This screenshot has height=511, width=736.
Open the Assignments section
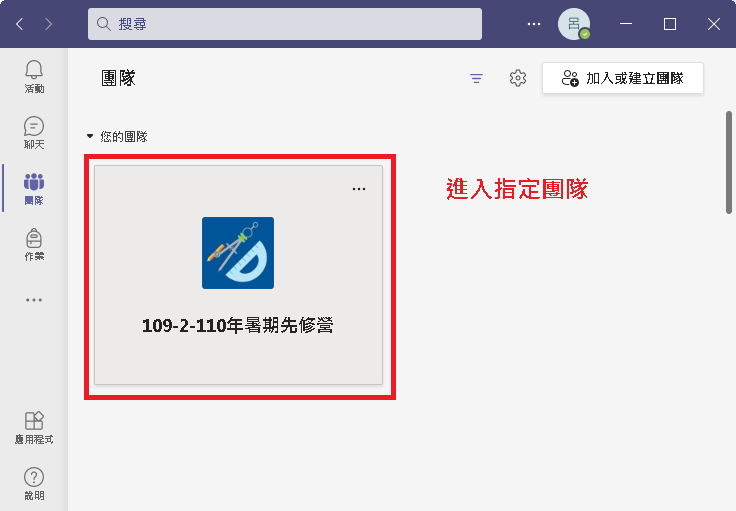coord(34,244)
